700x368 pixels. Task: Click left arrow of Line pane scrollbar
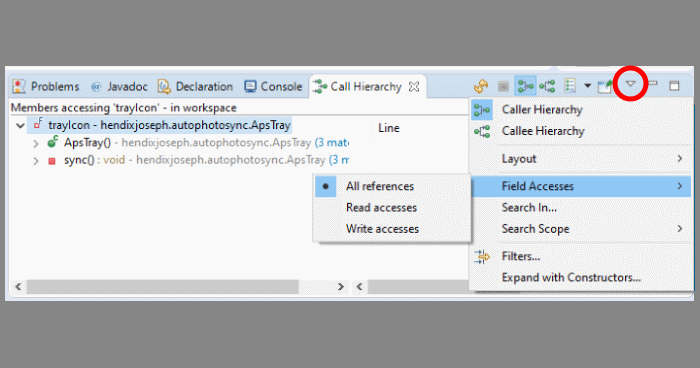tap(359, 287)
